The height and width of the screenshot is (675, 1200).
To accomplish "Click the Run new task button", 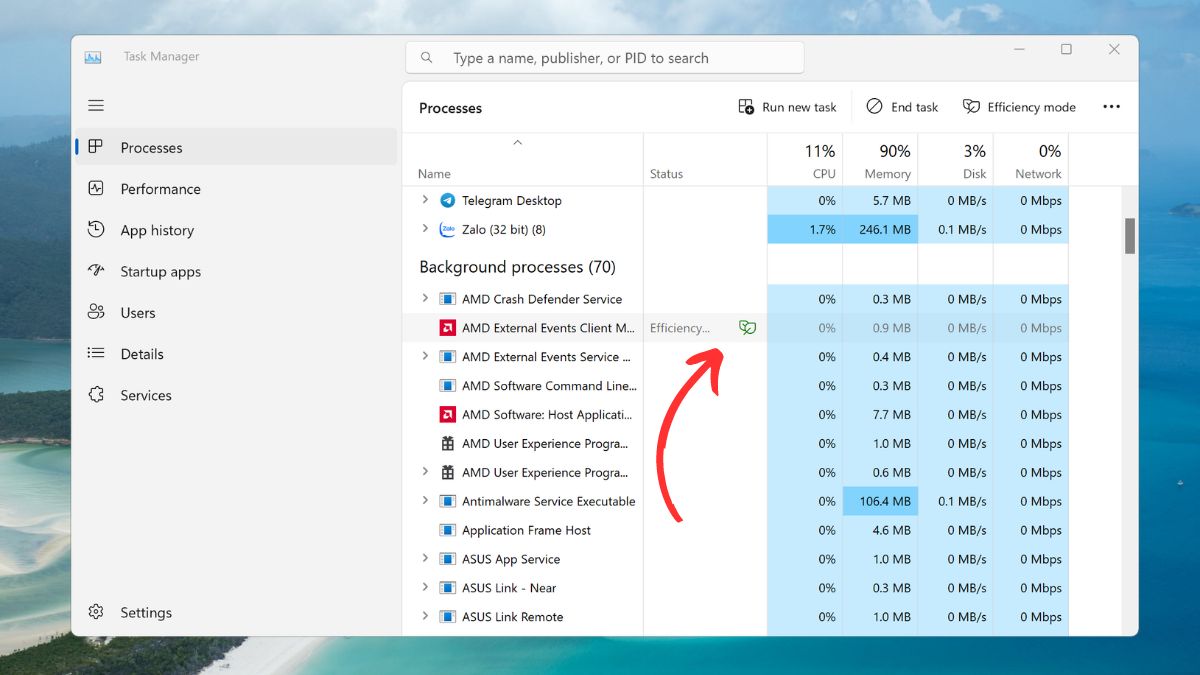I will 787,107.
